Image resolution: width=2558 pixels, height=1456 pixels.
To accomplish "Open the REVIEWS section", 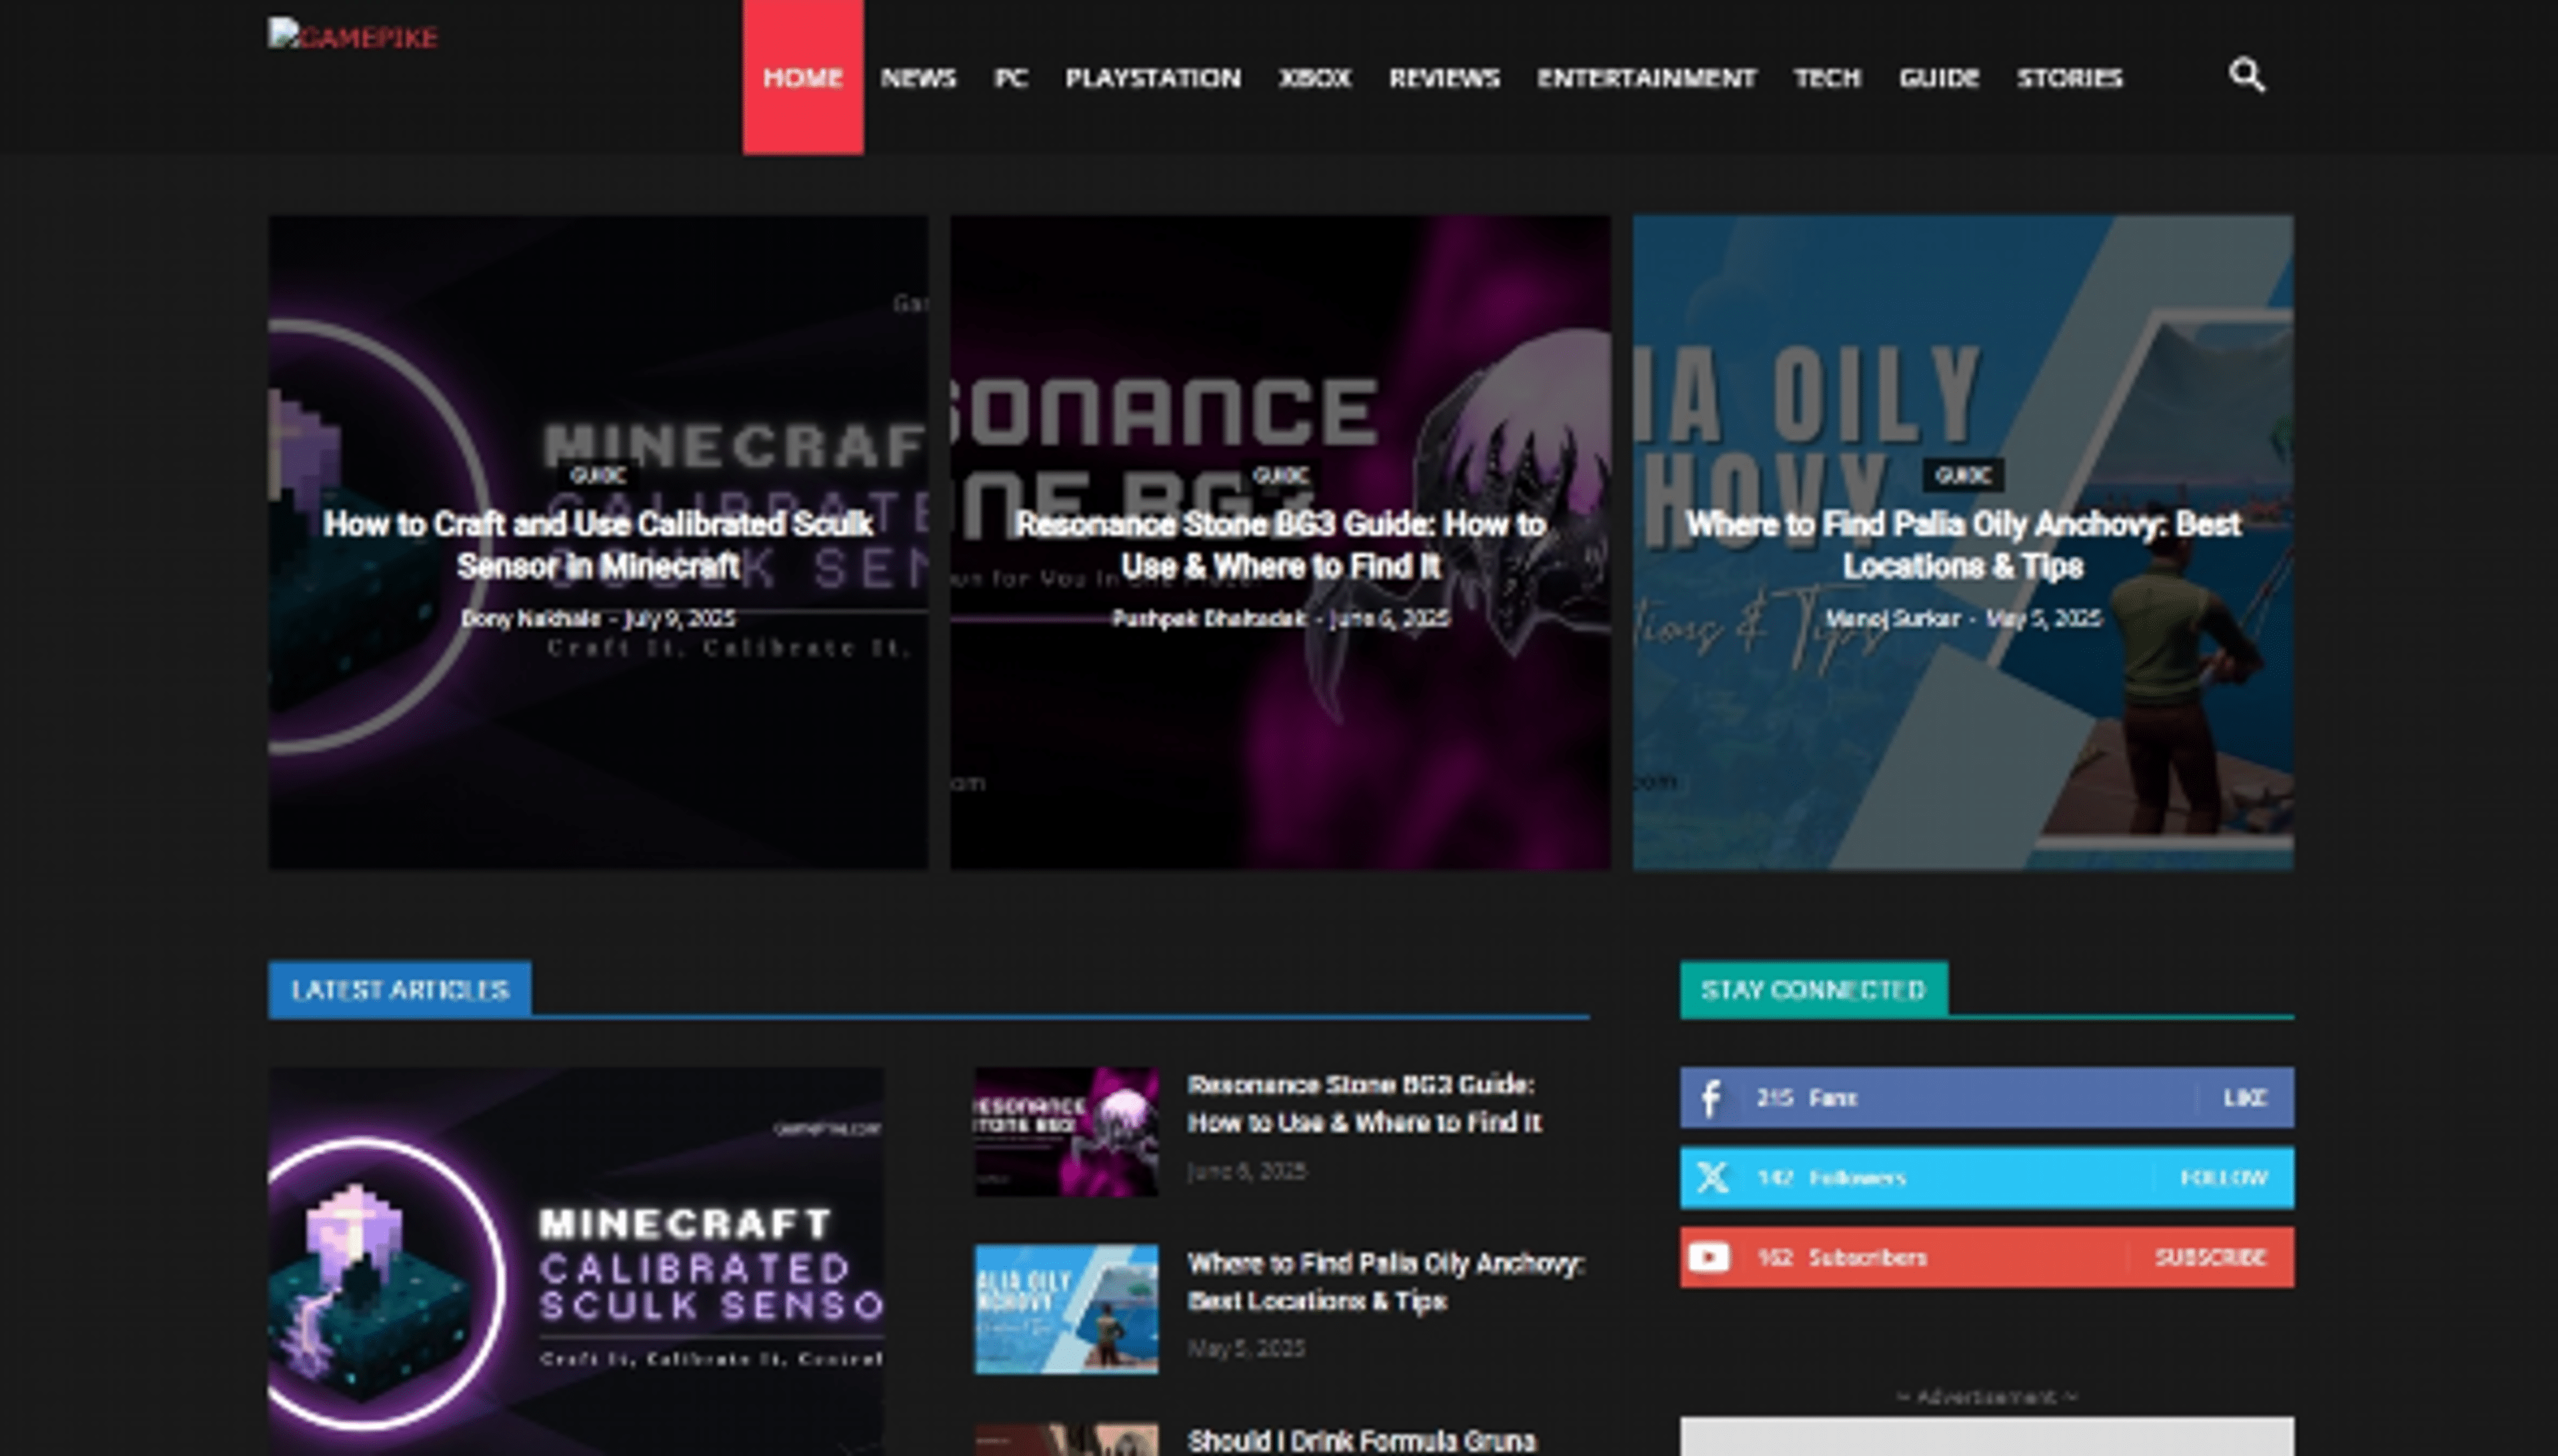I will (x=1445, y=78).
